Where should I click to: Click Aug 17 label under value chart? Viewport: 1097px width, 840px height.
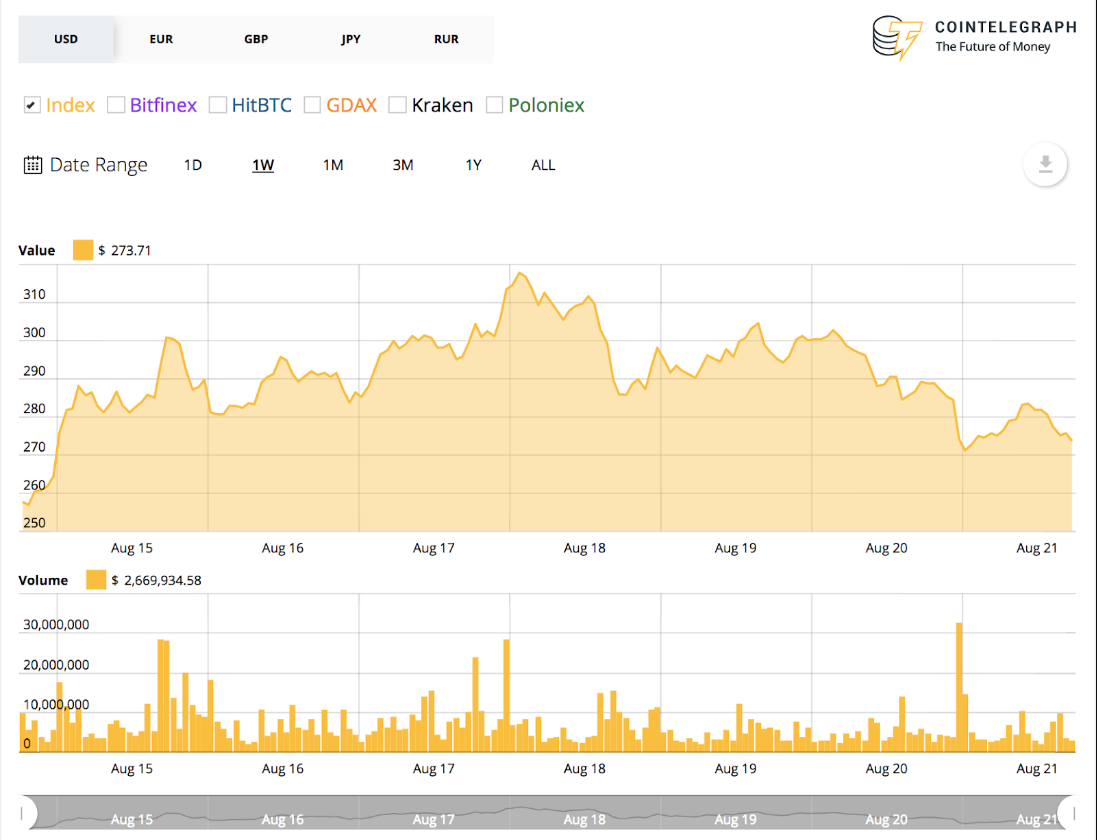tap(434, 548)
